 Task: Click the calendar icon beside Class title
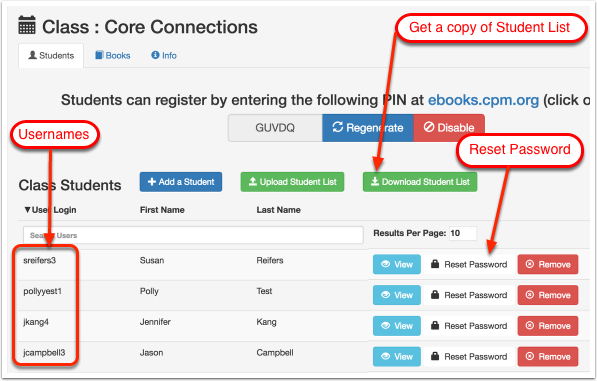click(27, 25)
